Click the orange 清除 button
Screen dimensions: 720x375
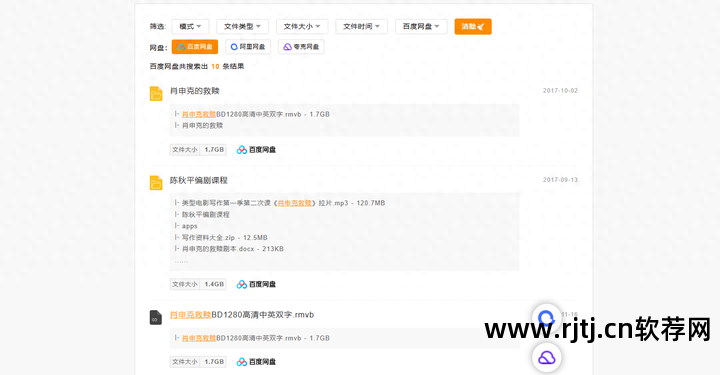473,27
